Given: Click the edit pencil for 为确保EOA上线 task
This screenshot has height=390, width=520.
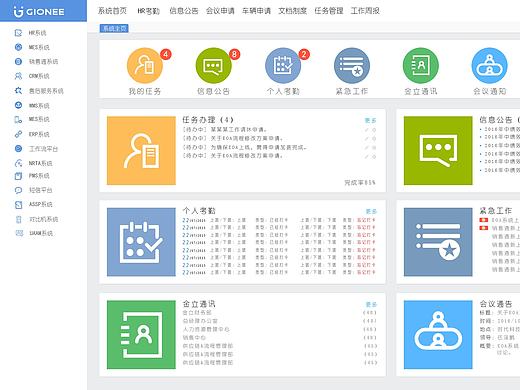Looking at the screenshot, I should coord(367,147).
